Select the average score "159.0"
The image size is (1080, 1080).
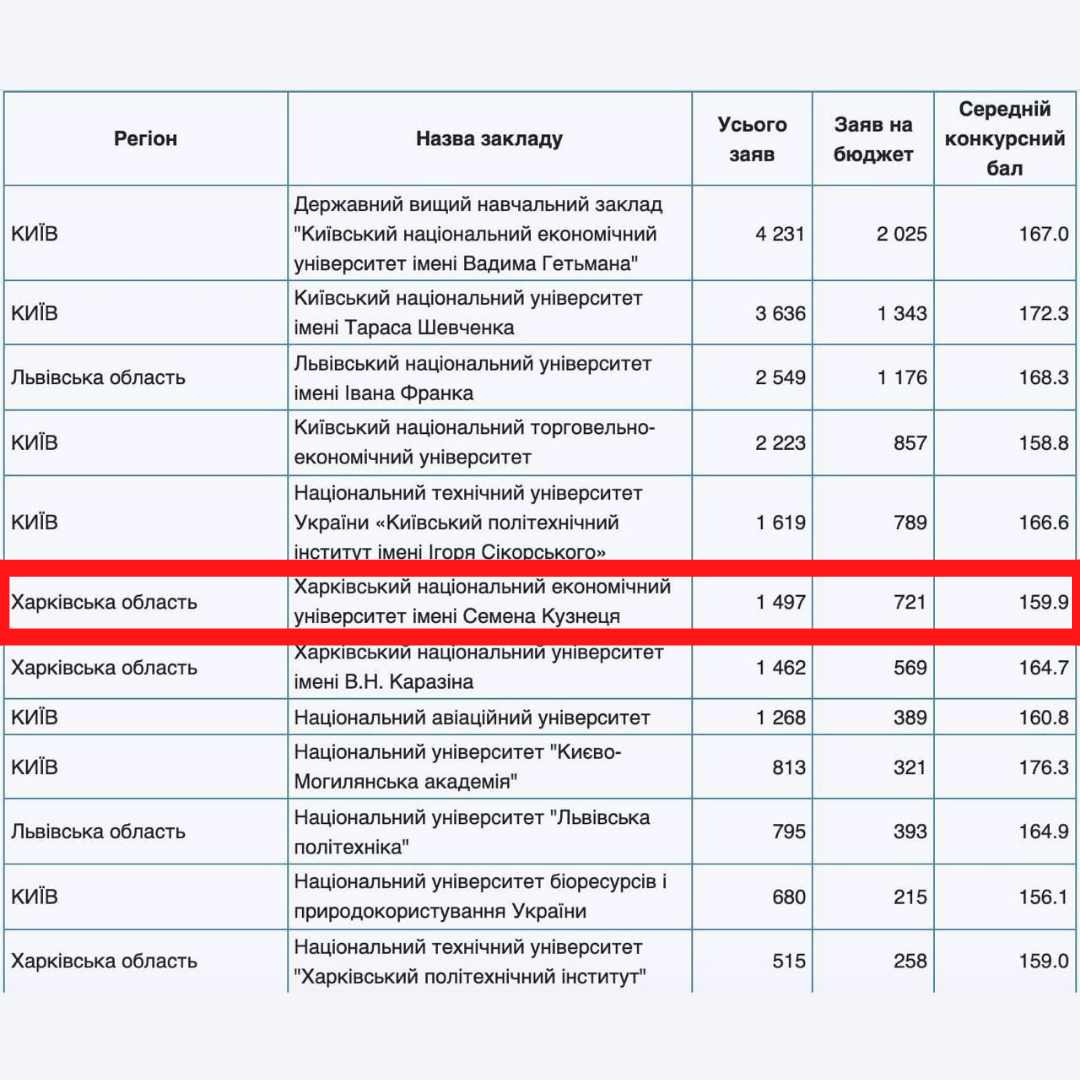pyautogui.click(x=1043, y=961)
